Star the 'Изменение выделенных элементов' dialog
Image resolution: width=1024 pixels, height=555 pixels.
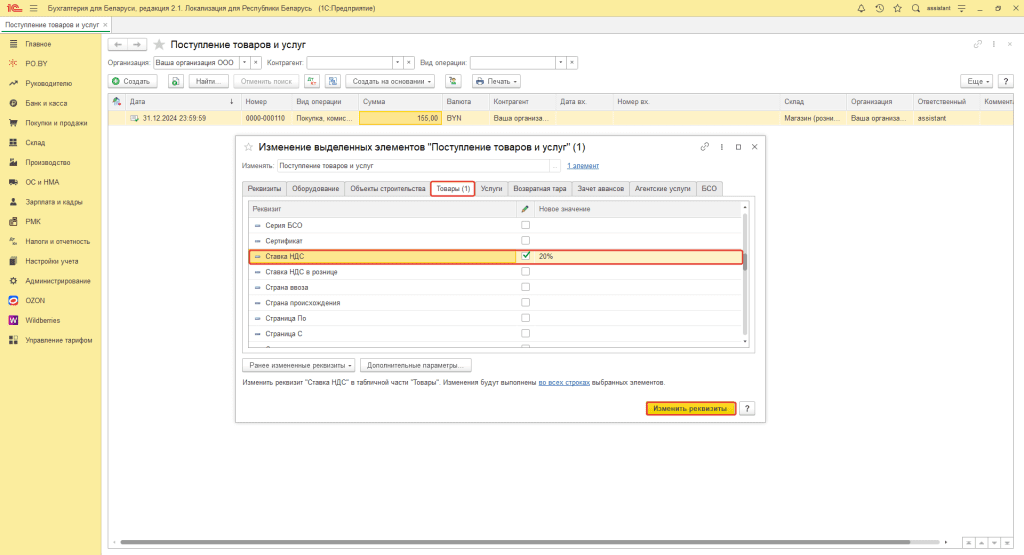point(248,147)
